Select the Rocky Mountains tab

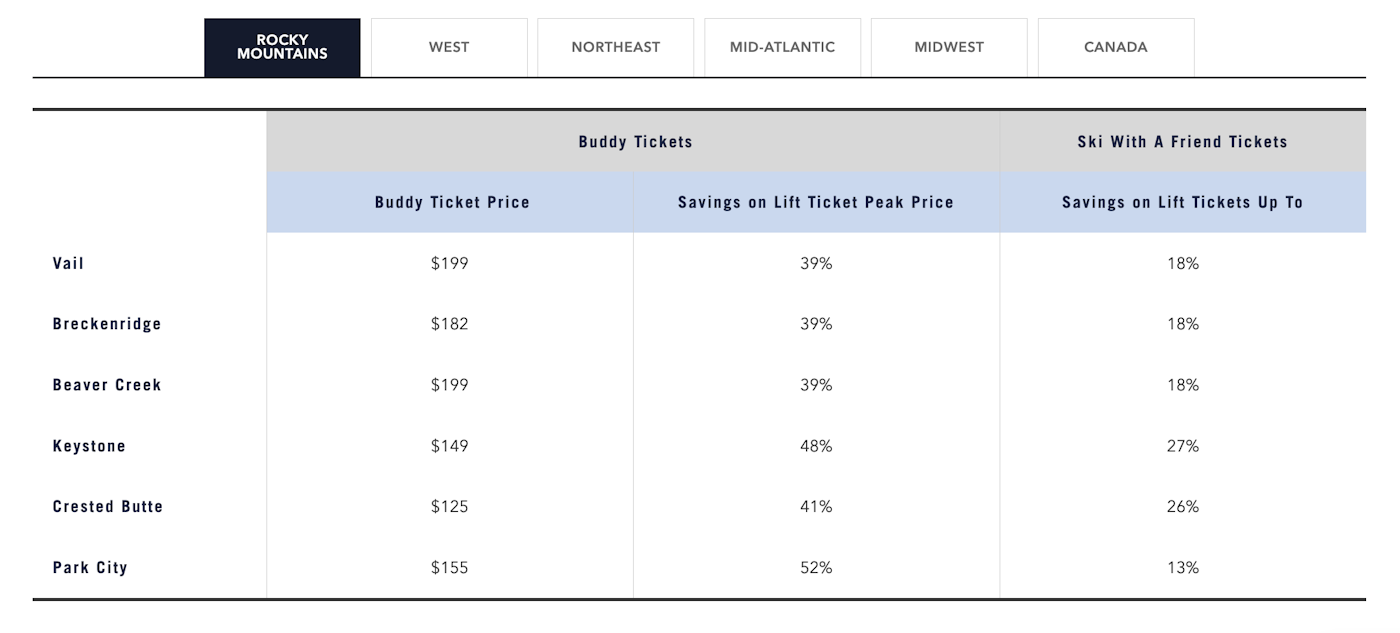click(x=282, y=47)
